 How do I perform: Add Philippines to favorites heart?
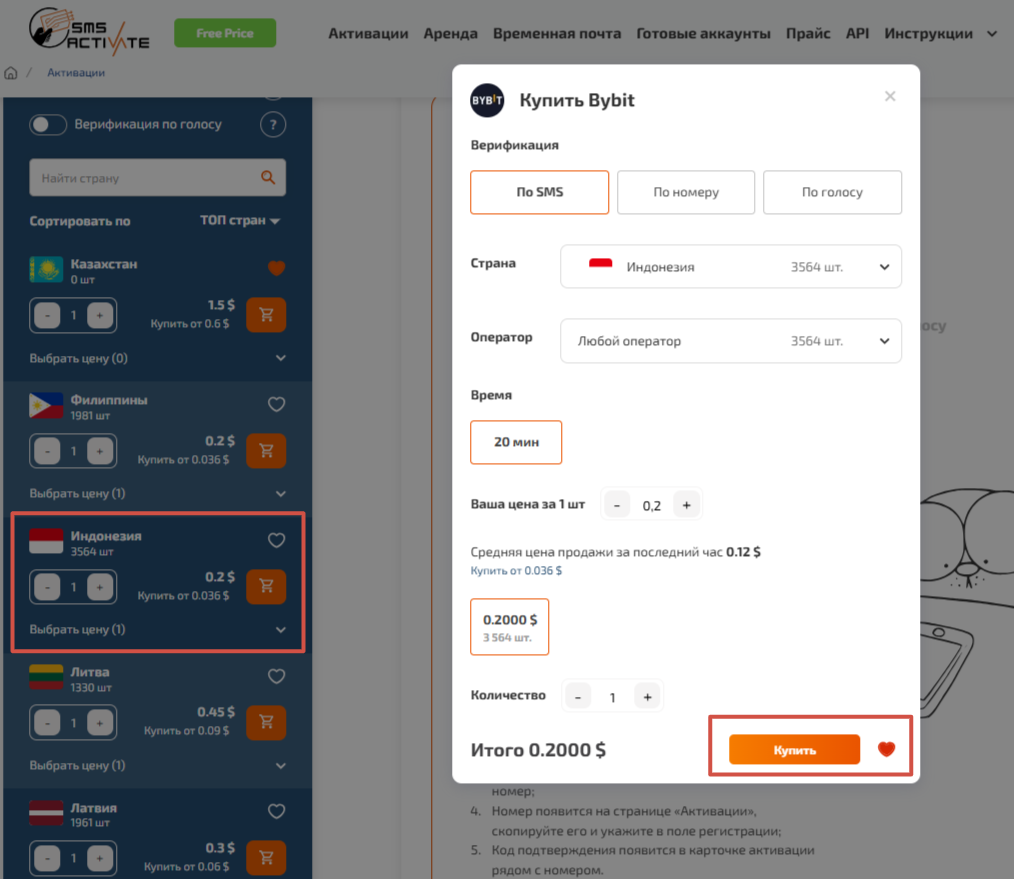pos(276,404)
